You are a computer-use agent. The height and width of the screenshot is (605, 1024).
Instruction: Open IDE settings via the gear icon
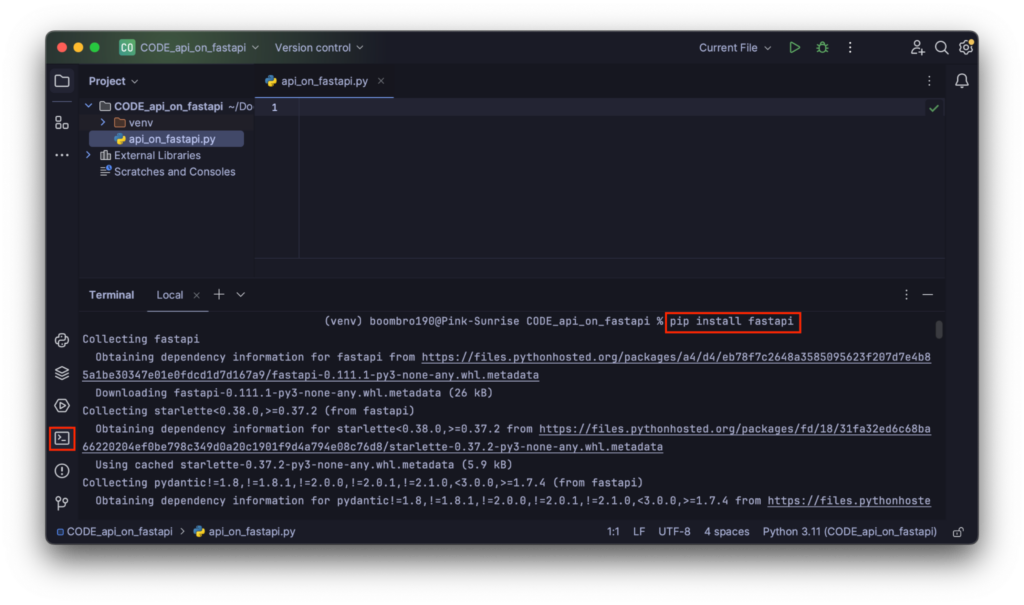pos(965,47)
